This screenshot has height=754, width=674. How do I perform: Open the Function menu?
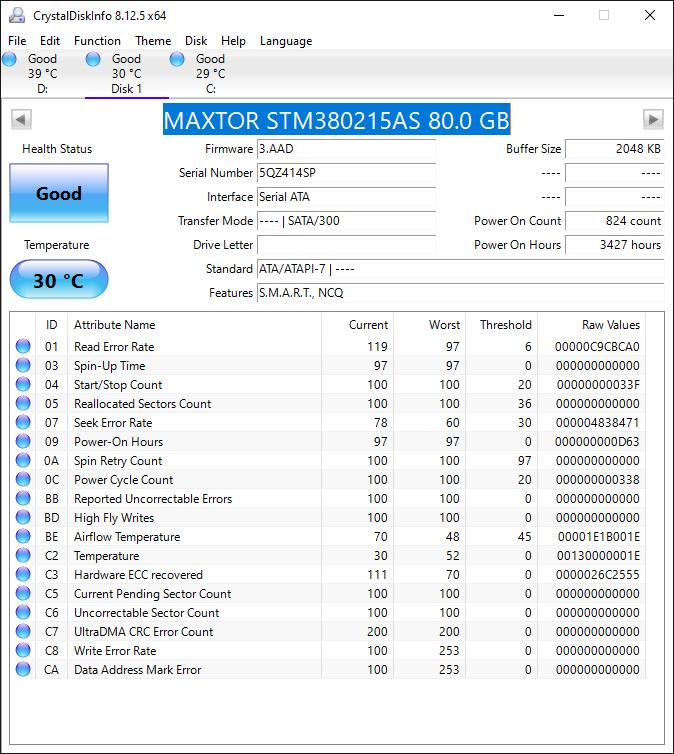click(x=97, y=41)
